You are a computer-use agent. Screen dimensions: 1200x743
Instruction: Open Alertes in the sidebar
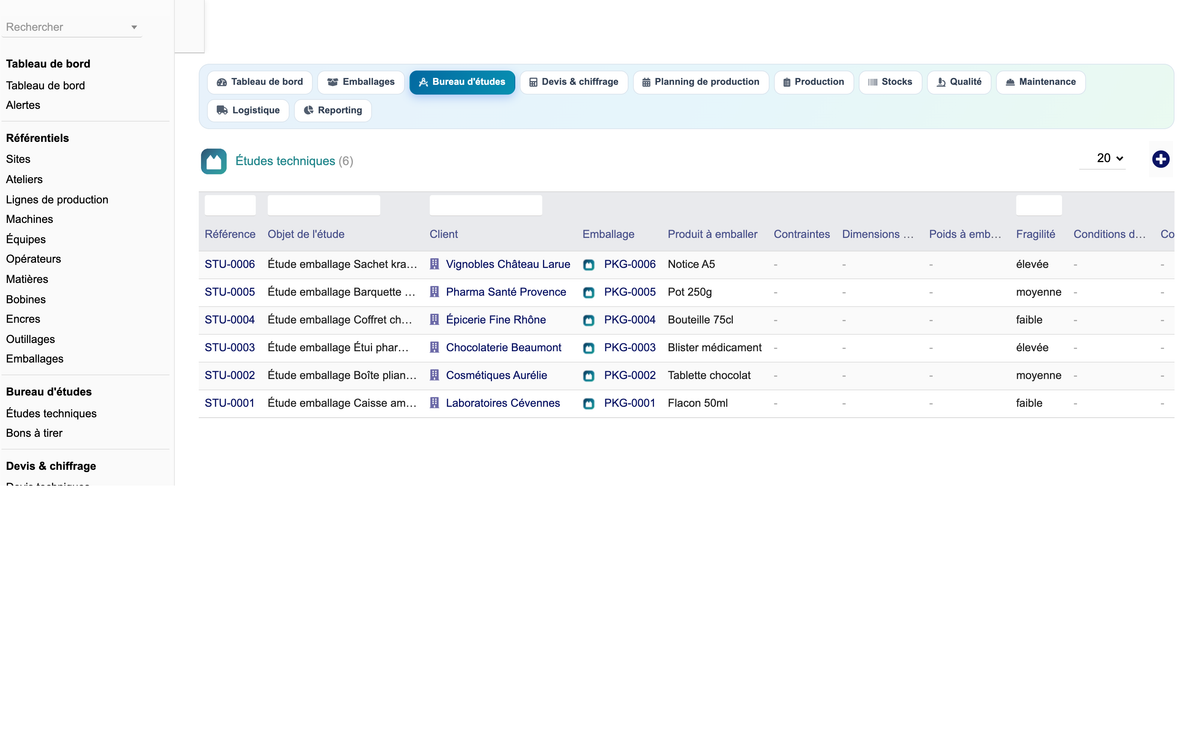pos(23,105)
